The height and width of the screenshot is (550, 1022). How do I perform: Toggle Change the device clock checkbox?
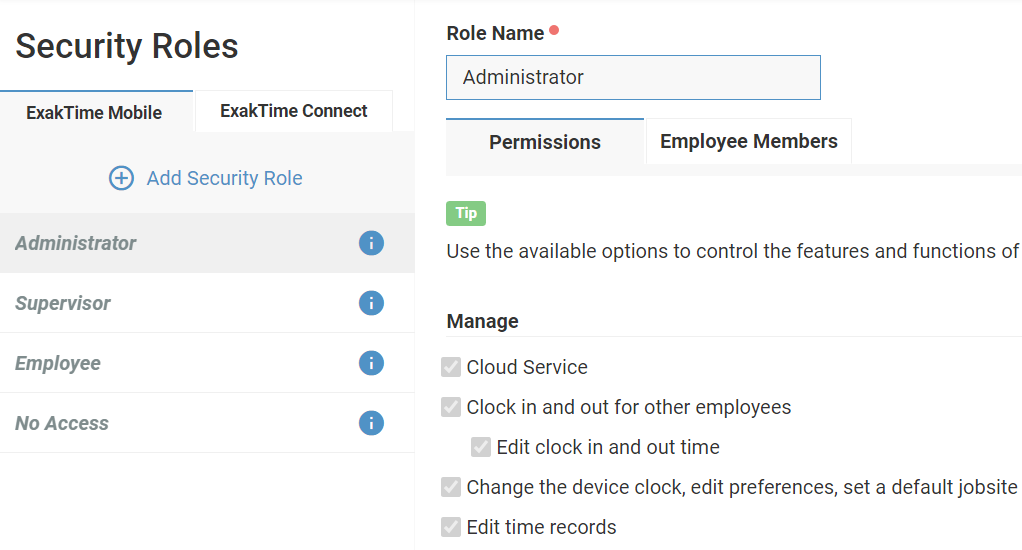coord(451,487)
